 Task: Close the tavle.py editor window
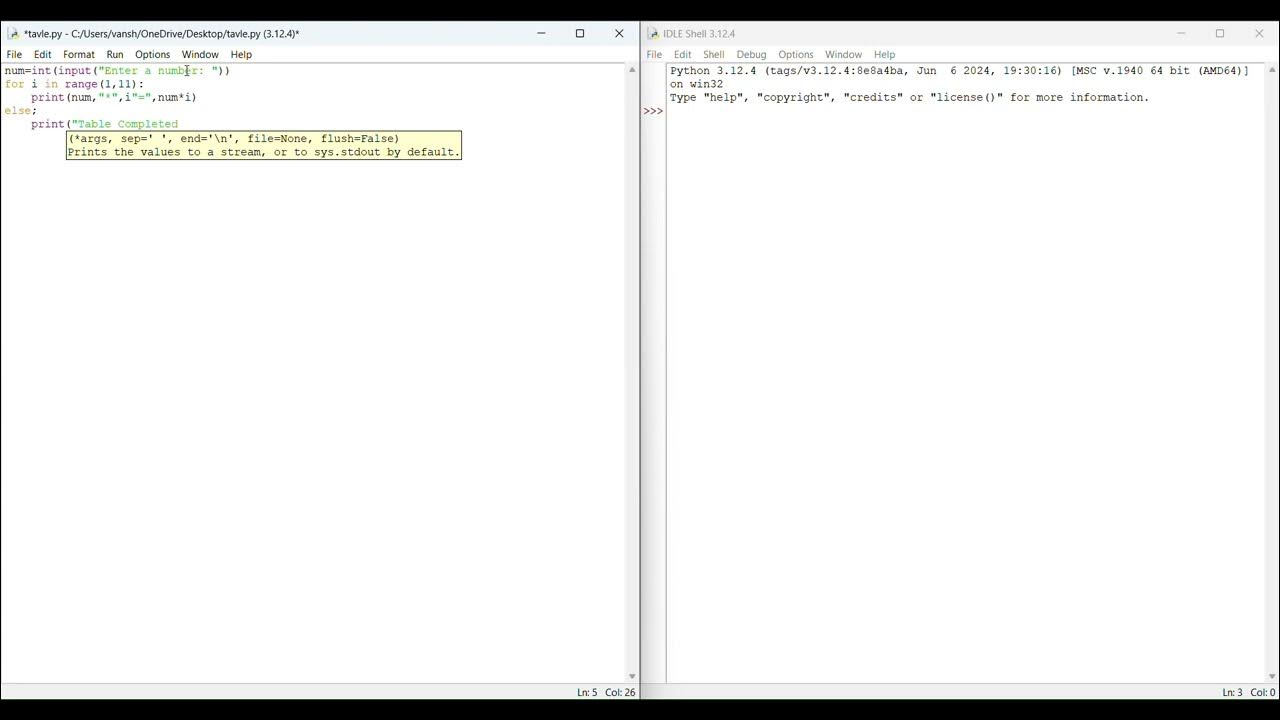[619, 33]
